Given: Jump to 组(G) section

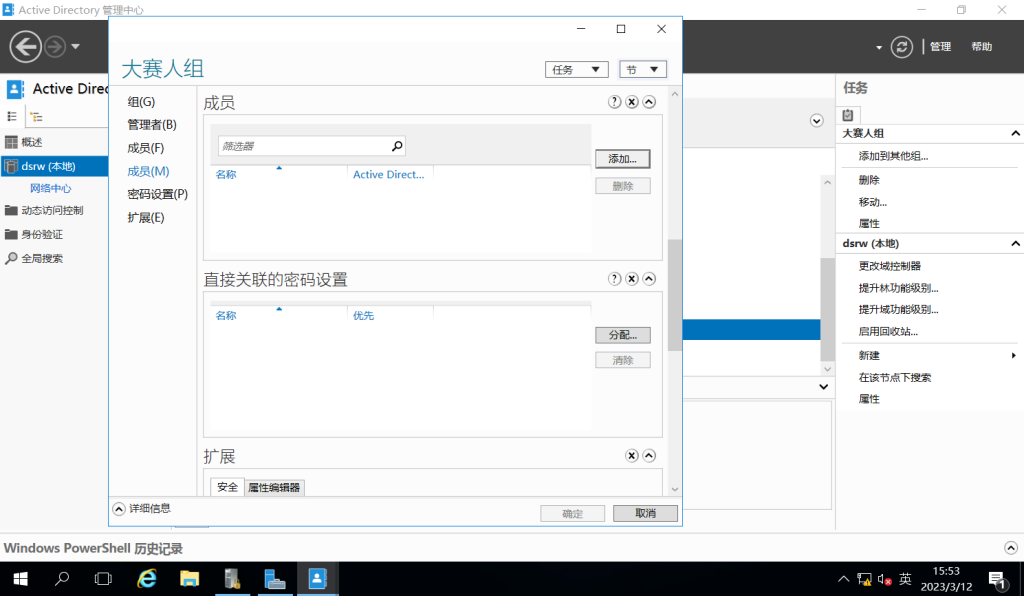Looking at the screenshot, I should pos(141,102).
